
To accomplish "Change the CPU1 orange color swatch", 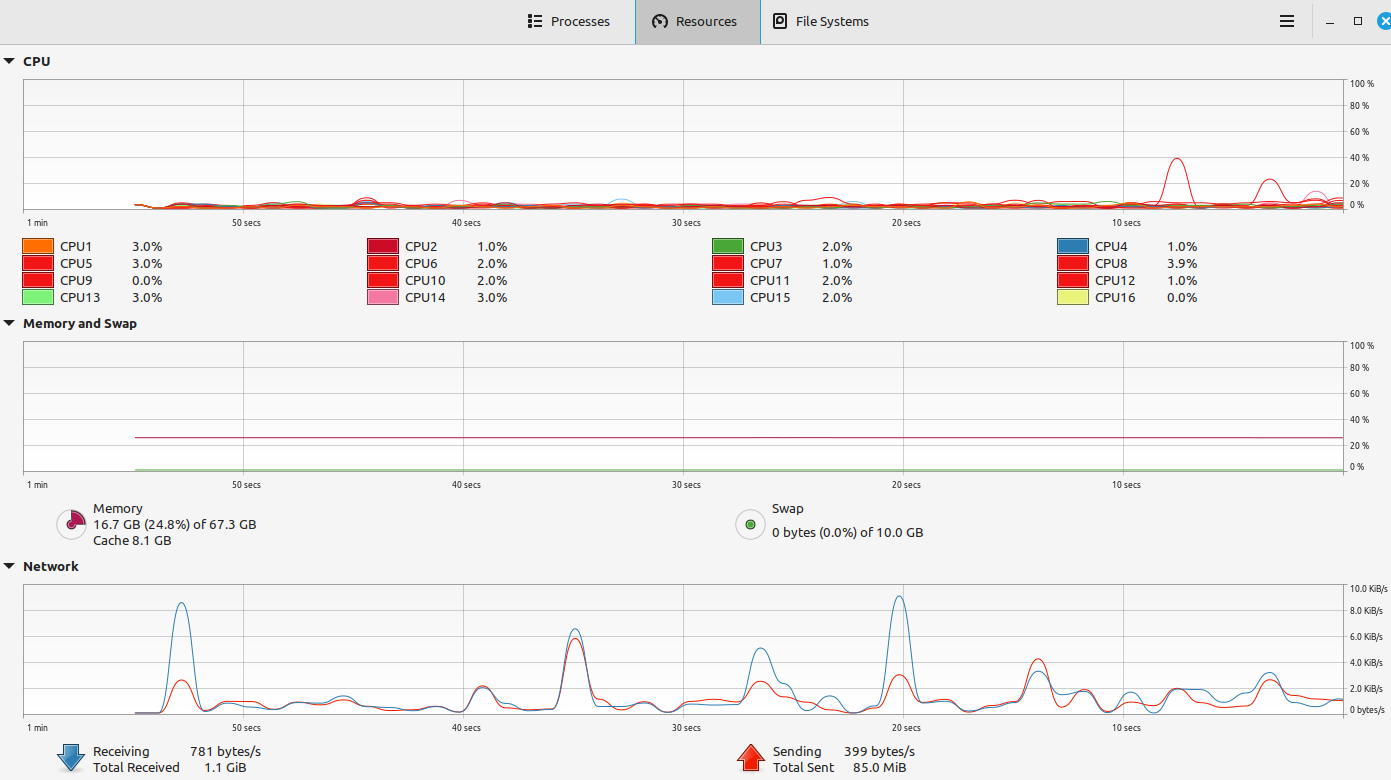I will click(38, 246).
